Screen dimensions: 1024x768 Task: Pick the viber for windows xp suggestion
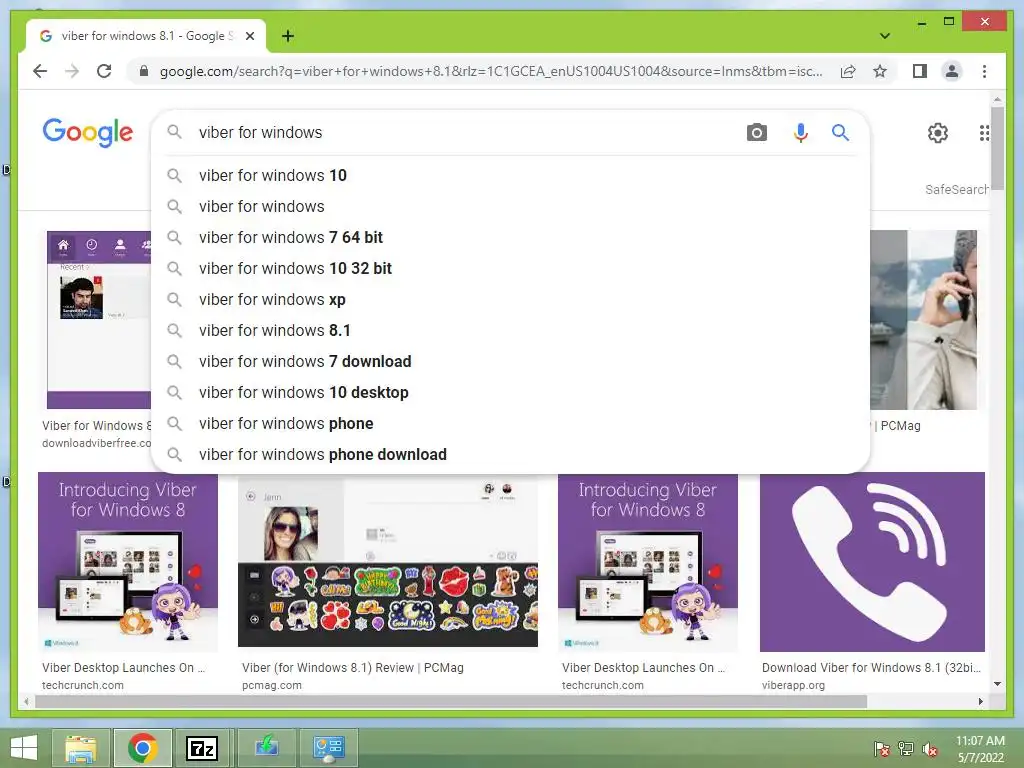tap(510, 299)
